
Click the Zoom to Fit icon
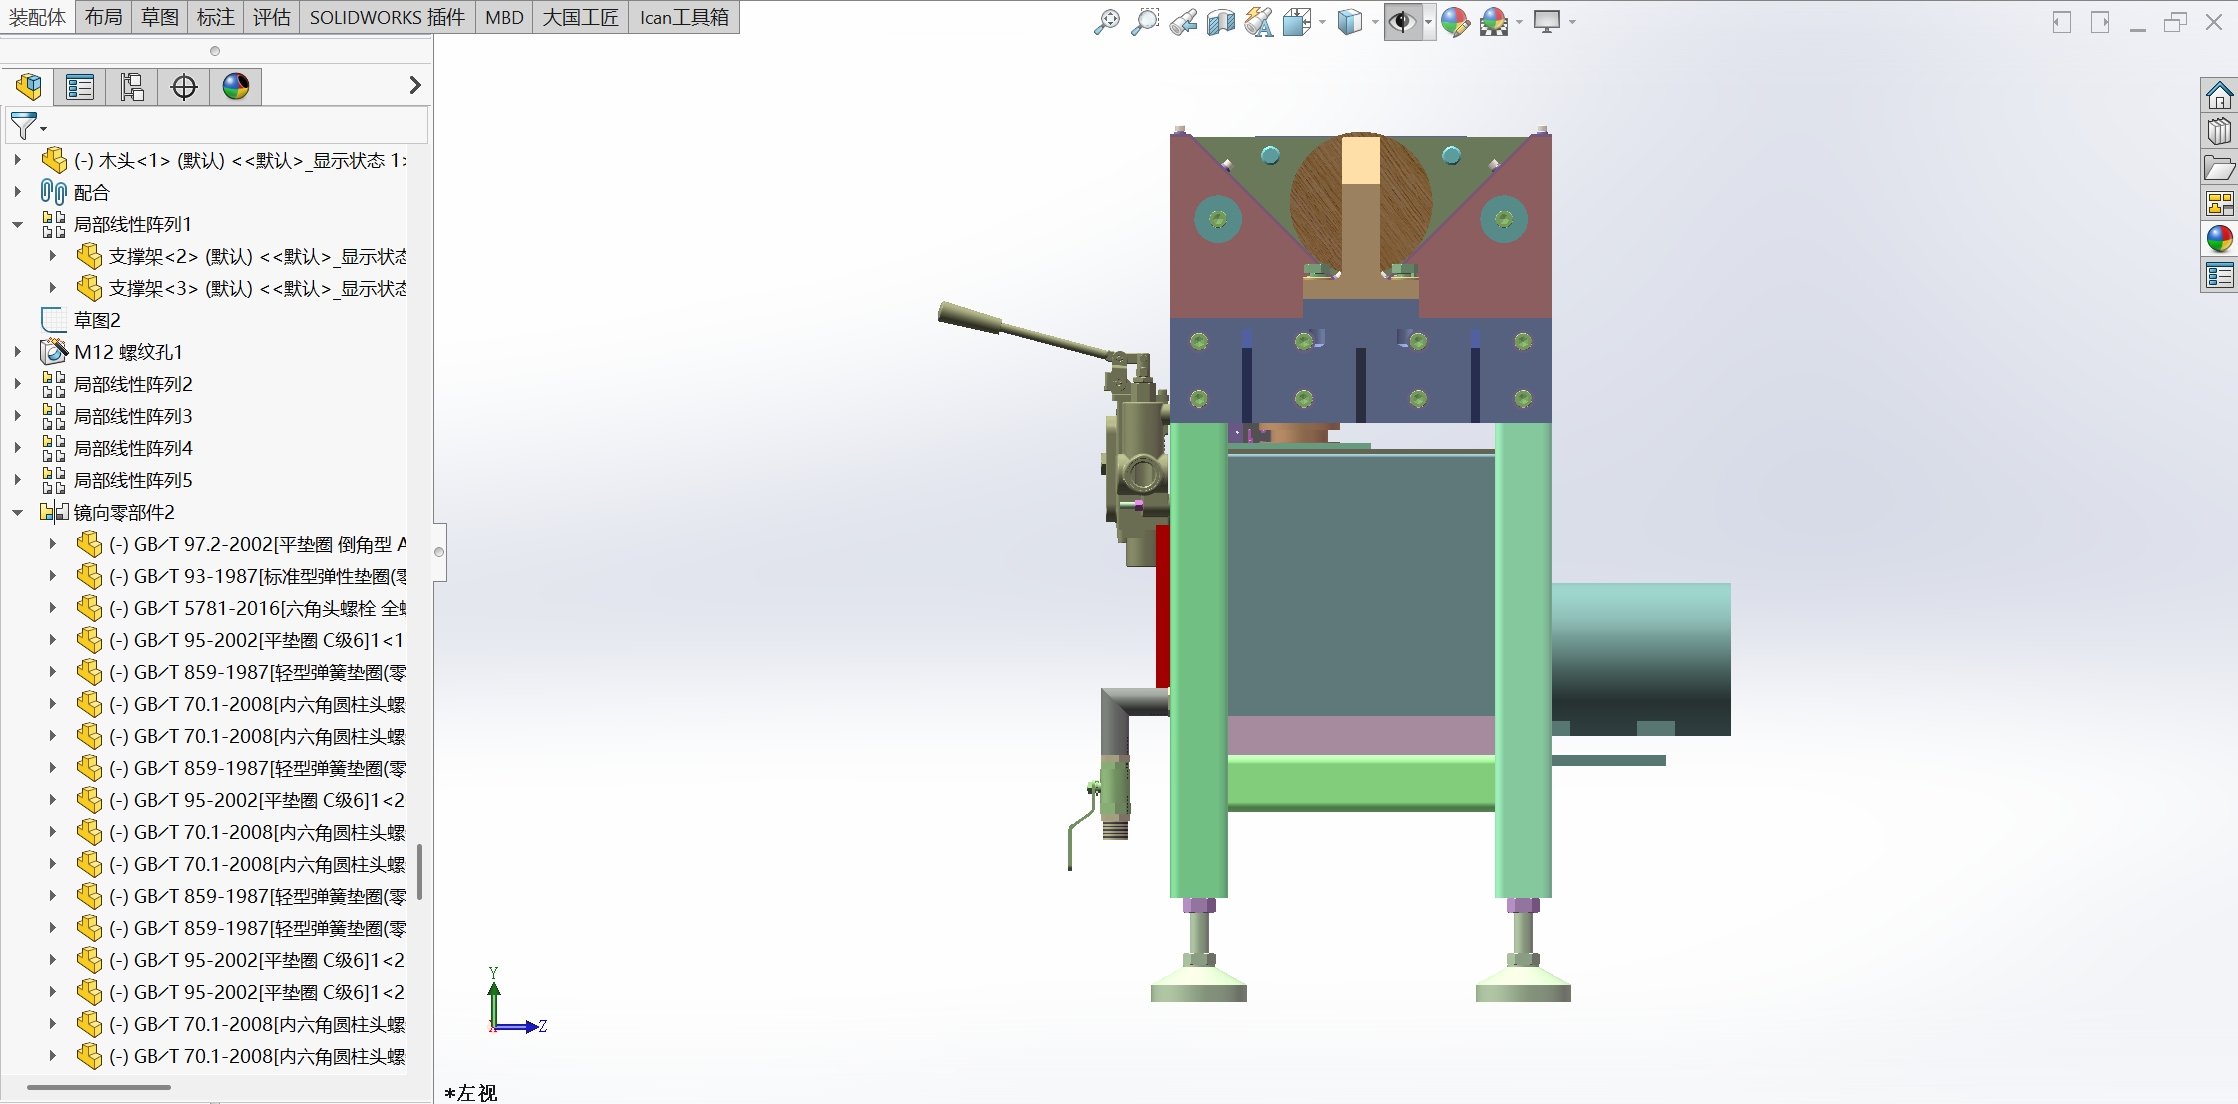click(1106, 22)
